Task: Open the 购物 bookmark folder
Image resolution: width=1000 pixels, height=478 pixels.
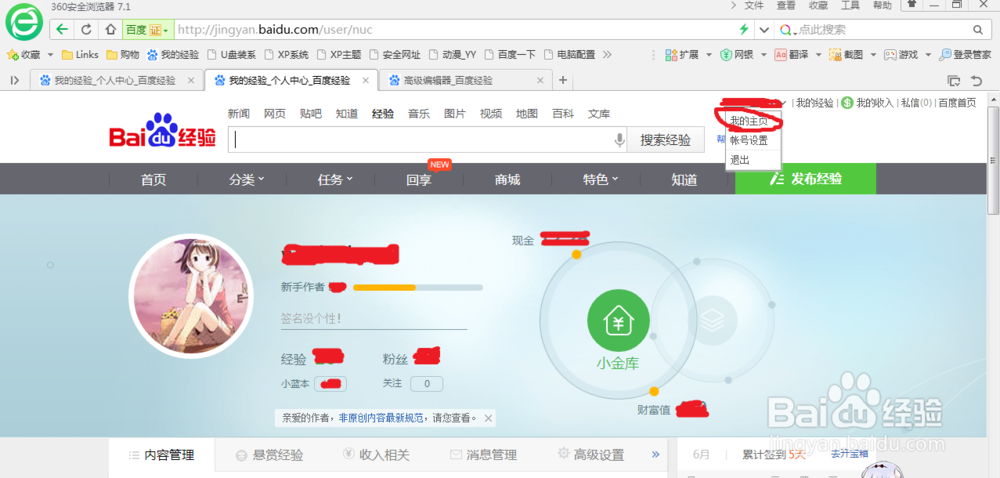Action: point(122,55)
